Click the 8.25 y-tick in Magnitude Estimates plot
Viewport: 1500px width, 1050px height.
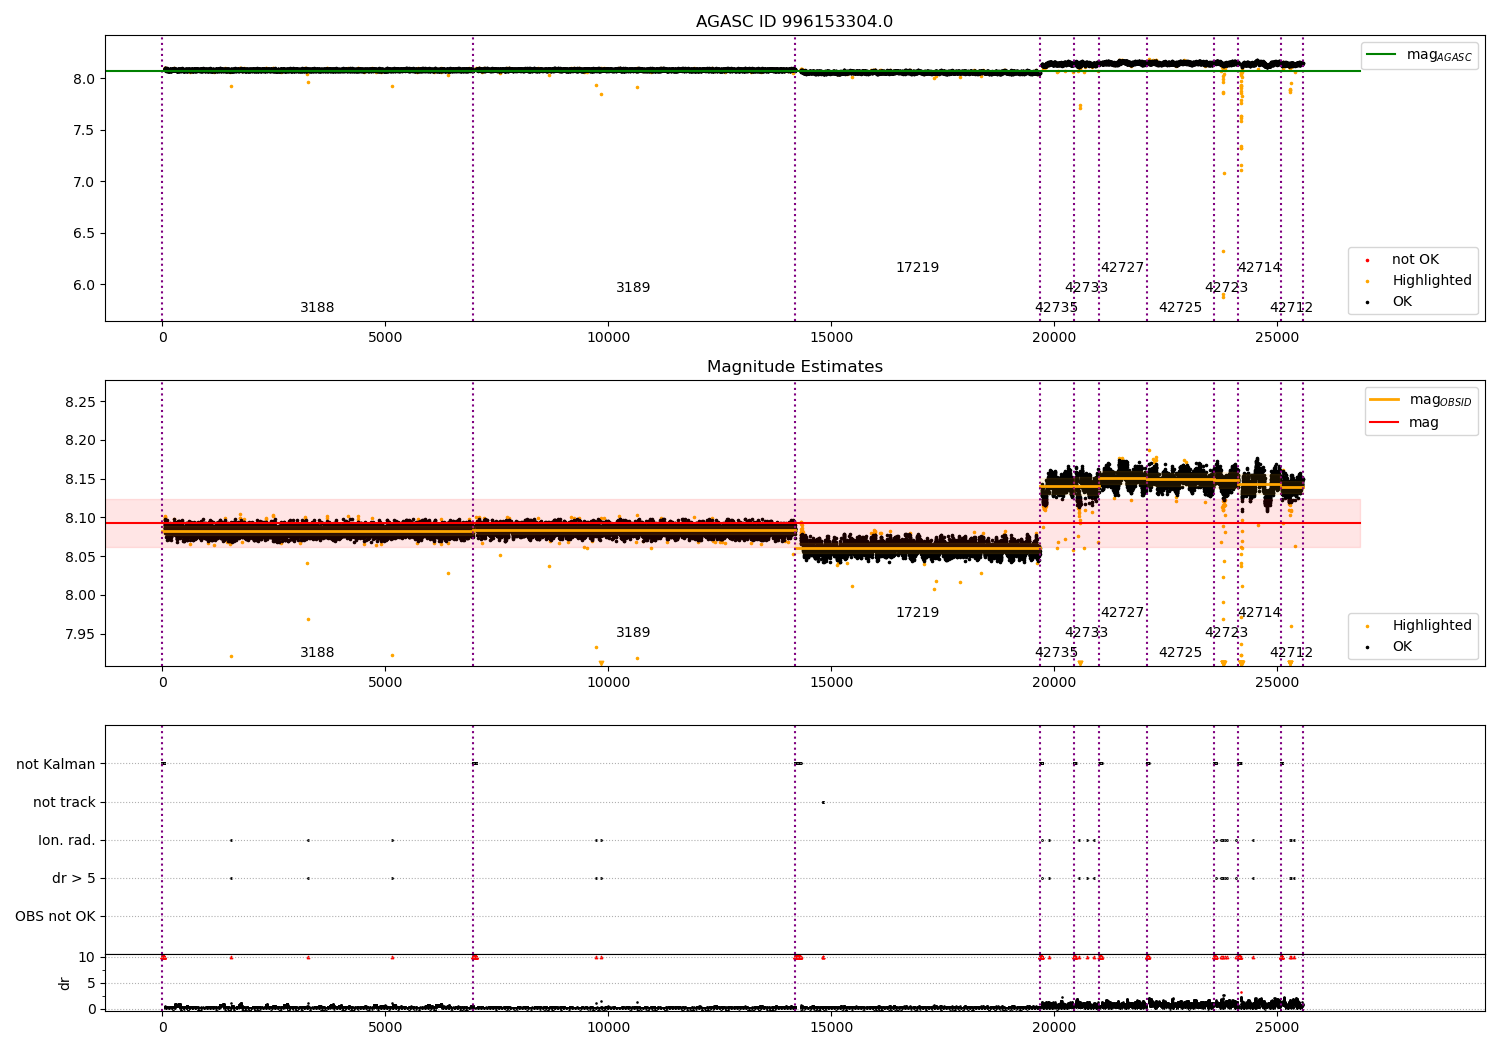tap(80, 402)
